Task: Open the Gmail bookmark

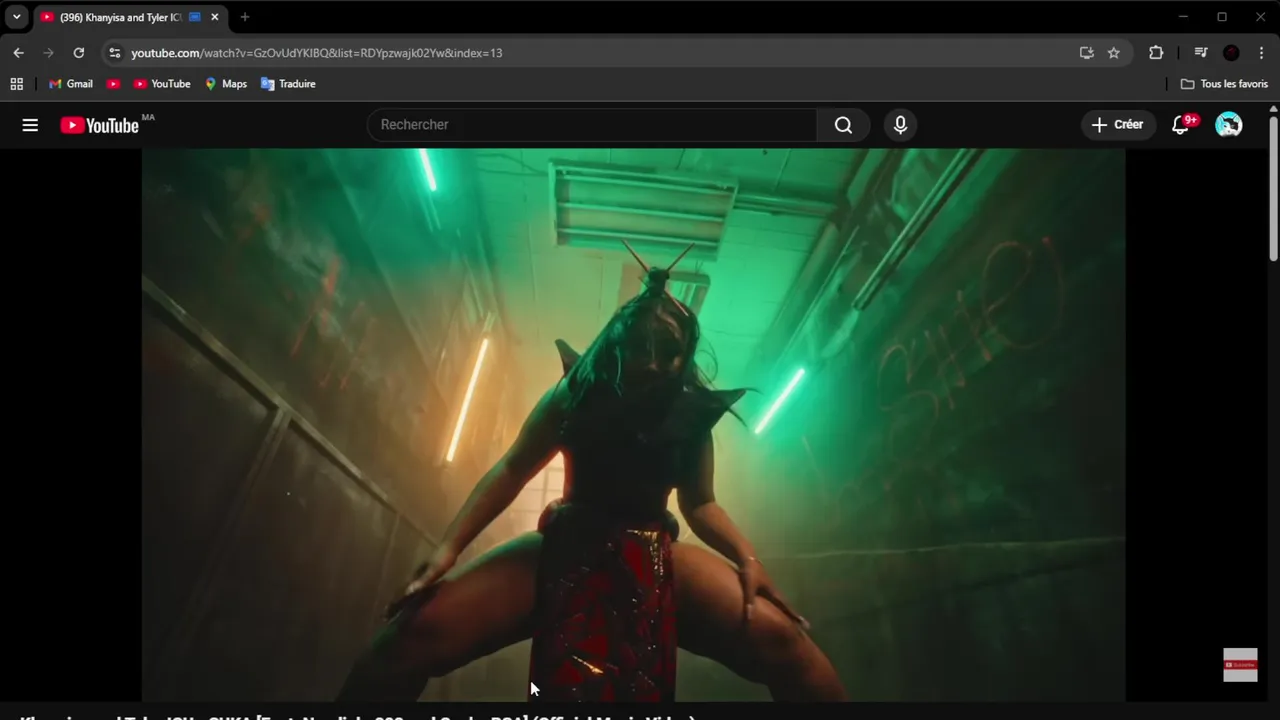Action: (71, 84)
